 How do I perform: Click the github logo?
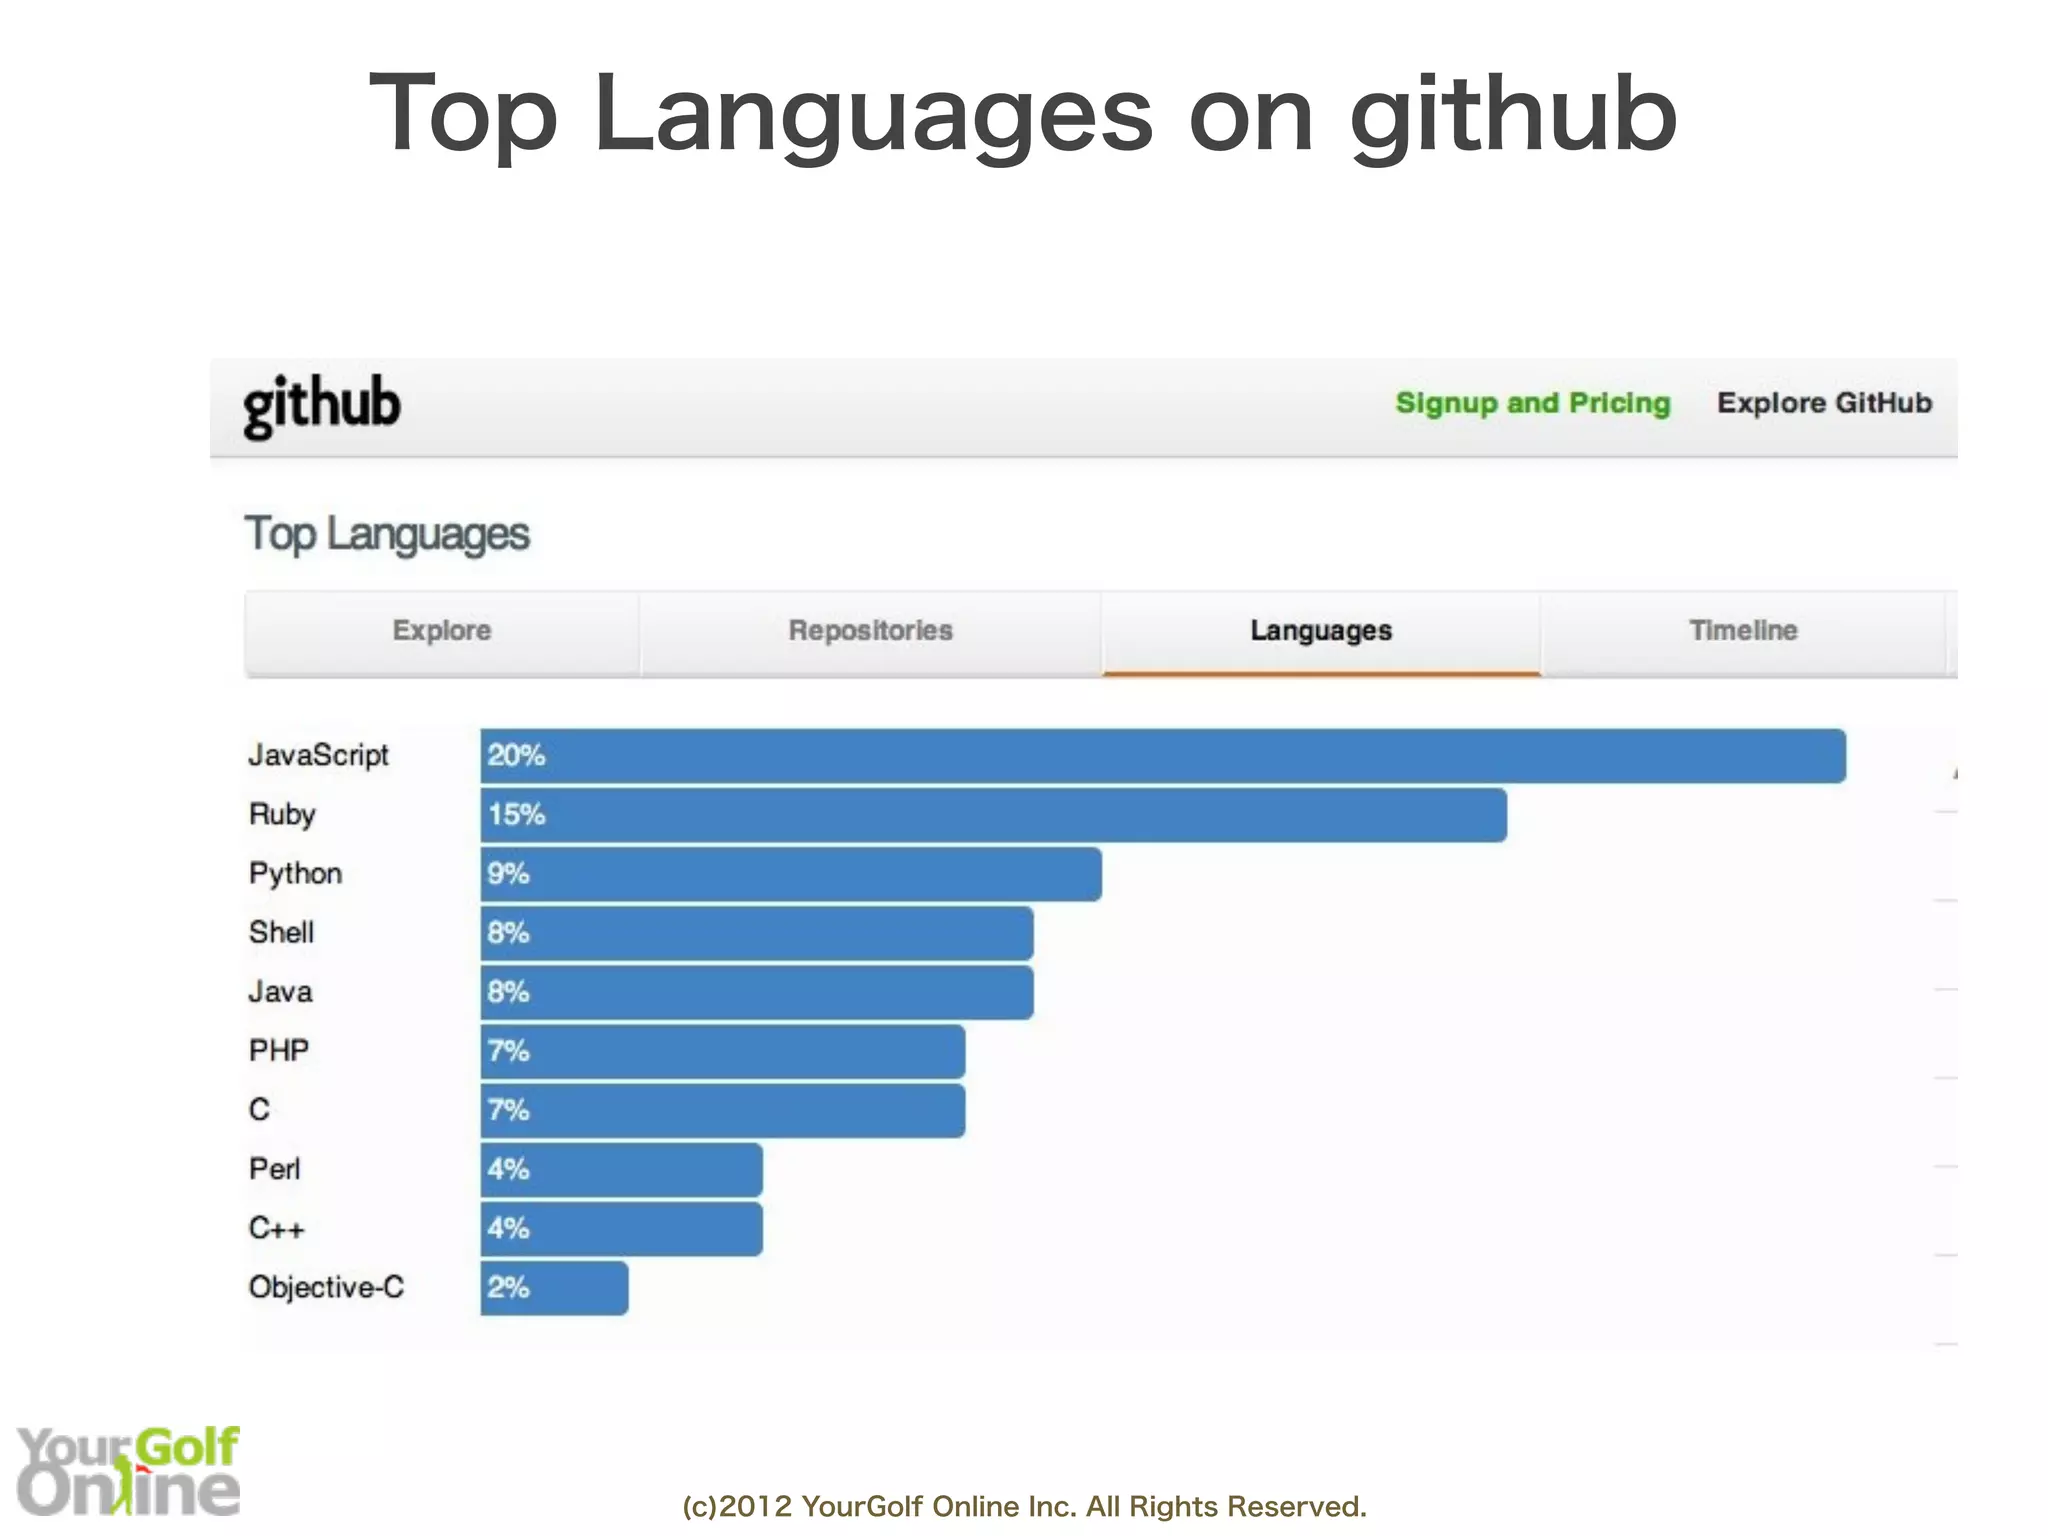coord(321,406)
